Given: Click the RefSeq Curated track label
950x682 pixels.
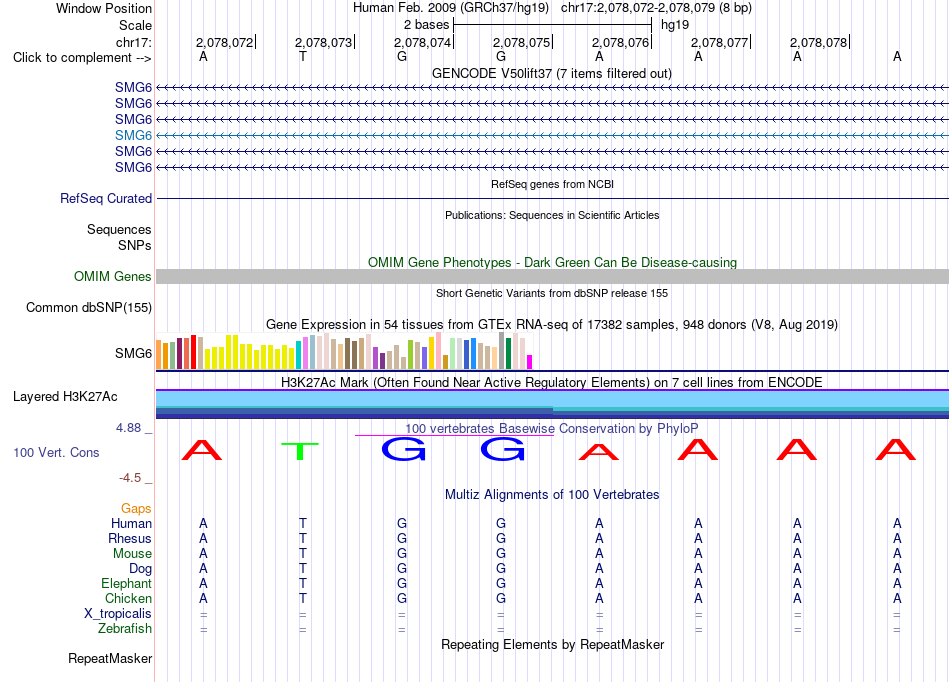Looking at the screenshot, I should (x=106, y=199).
